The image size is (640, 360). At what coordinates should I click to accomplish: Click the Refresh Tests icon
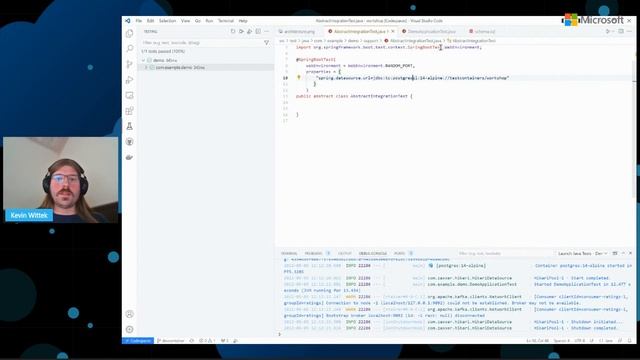coord(233,31)
